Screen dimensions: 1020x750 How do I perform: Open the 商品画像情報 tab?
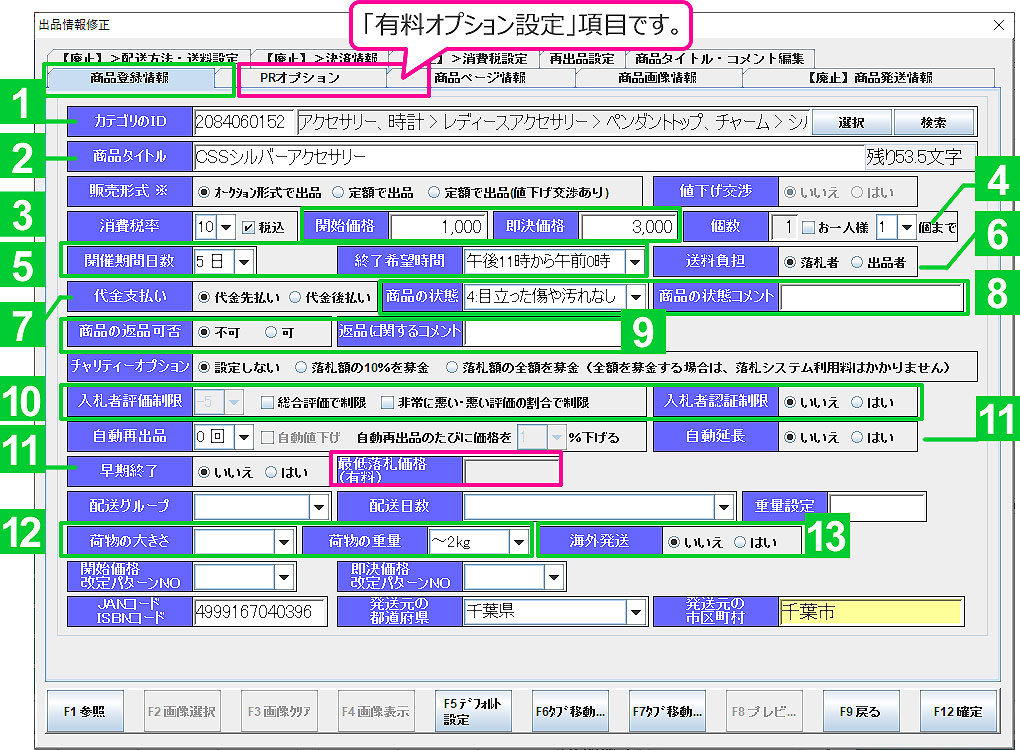point(658,78)
